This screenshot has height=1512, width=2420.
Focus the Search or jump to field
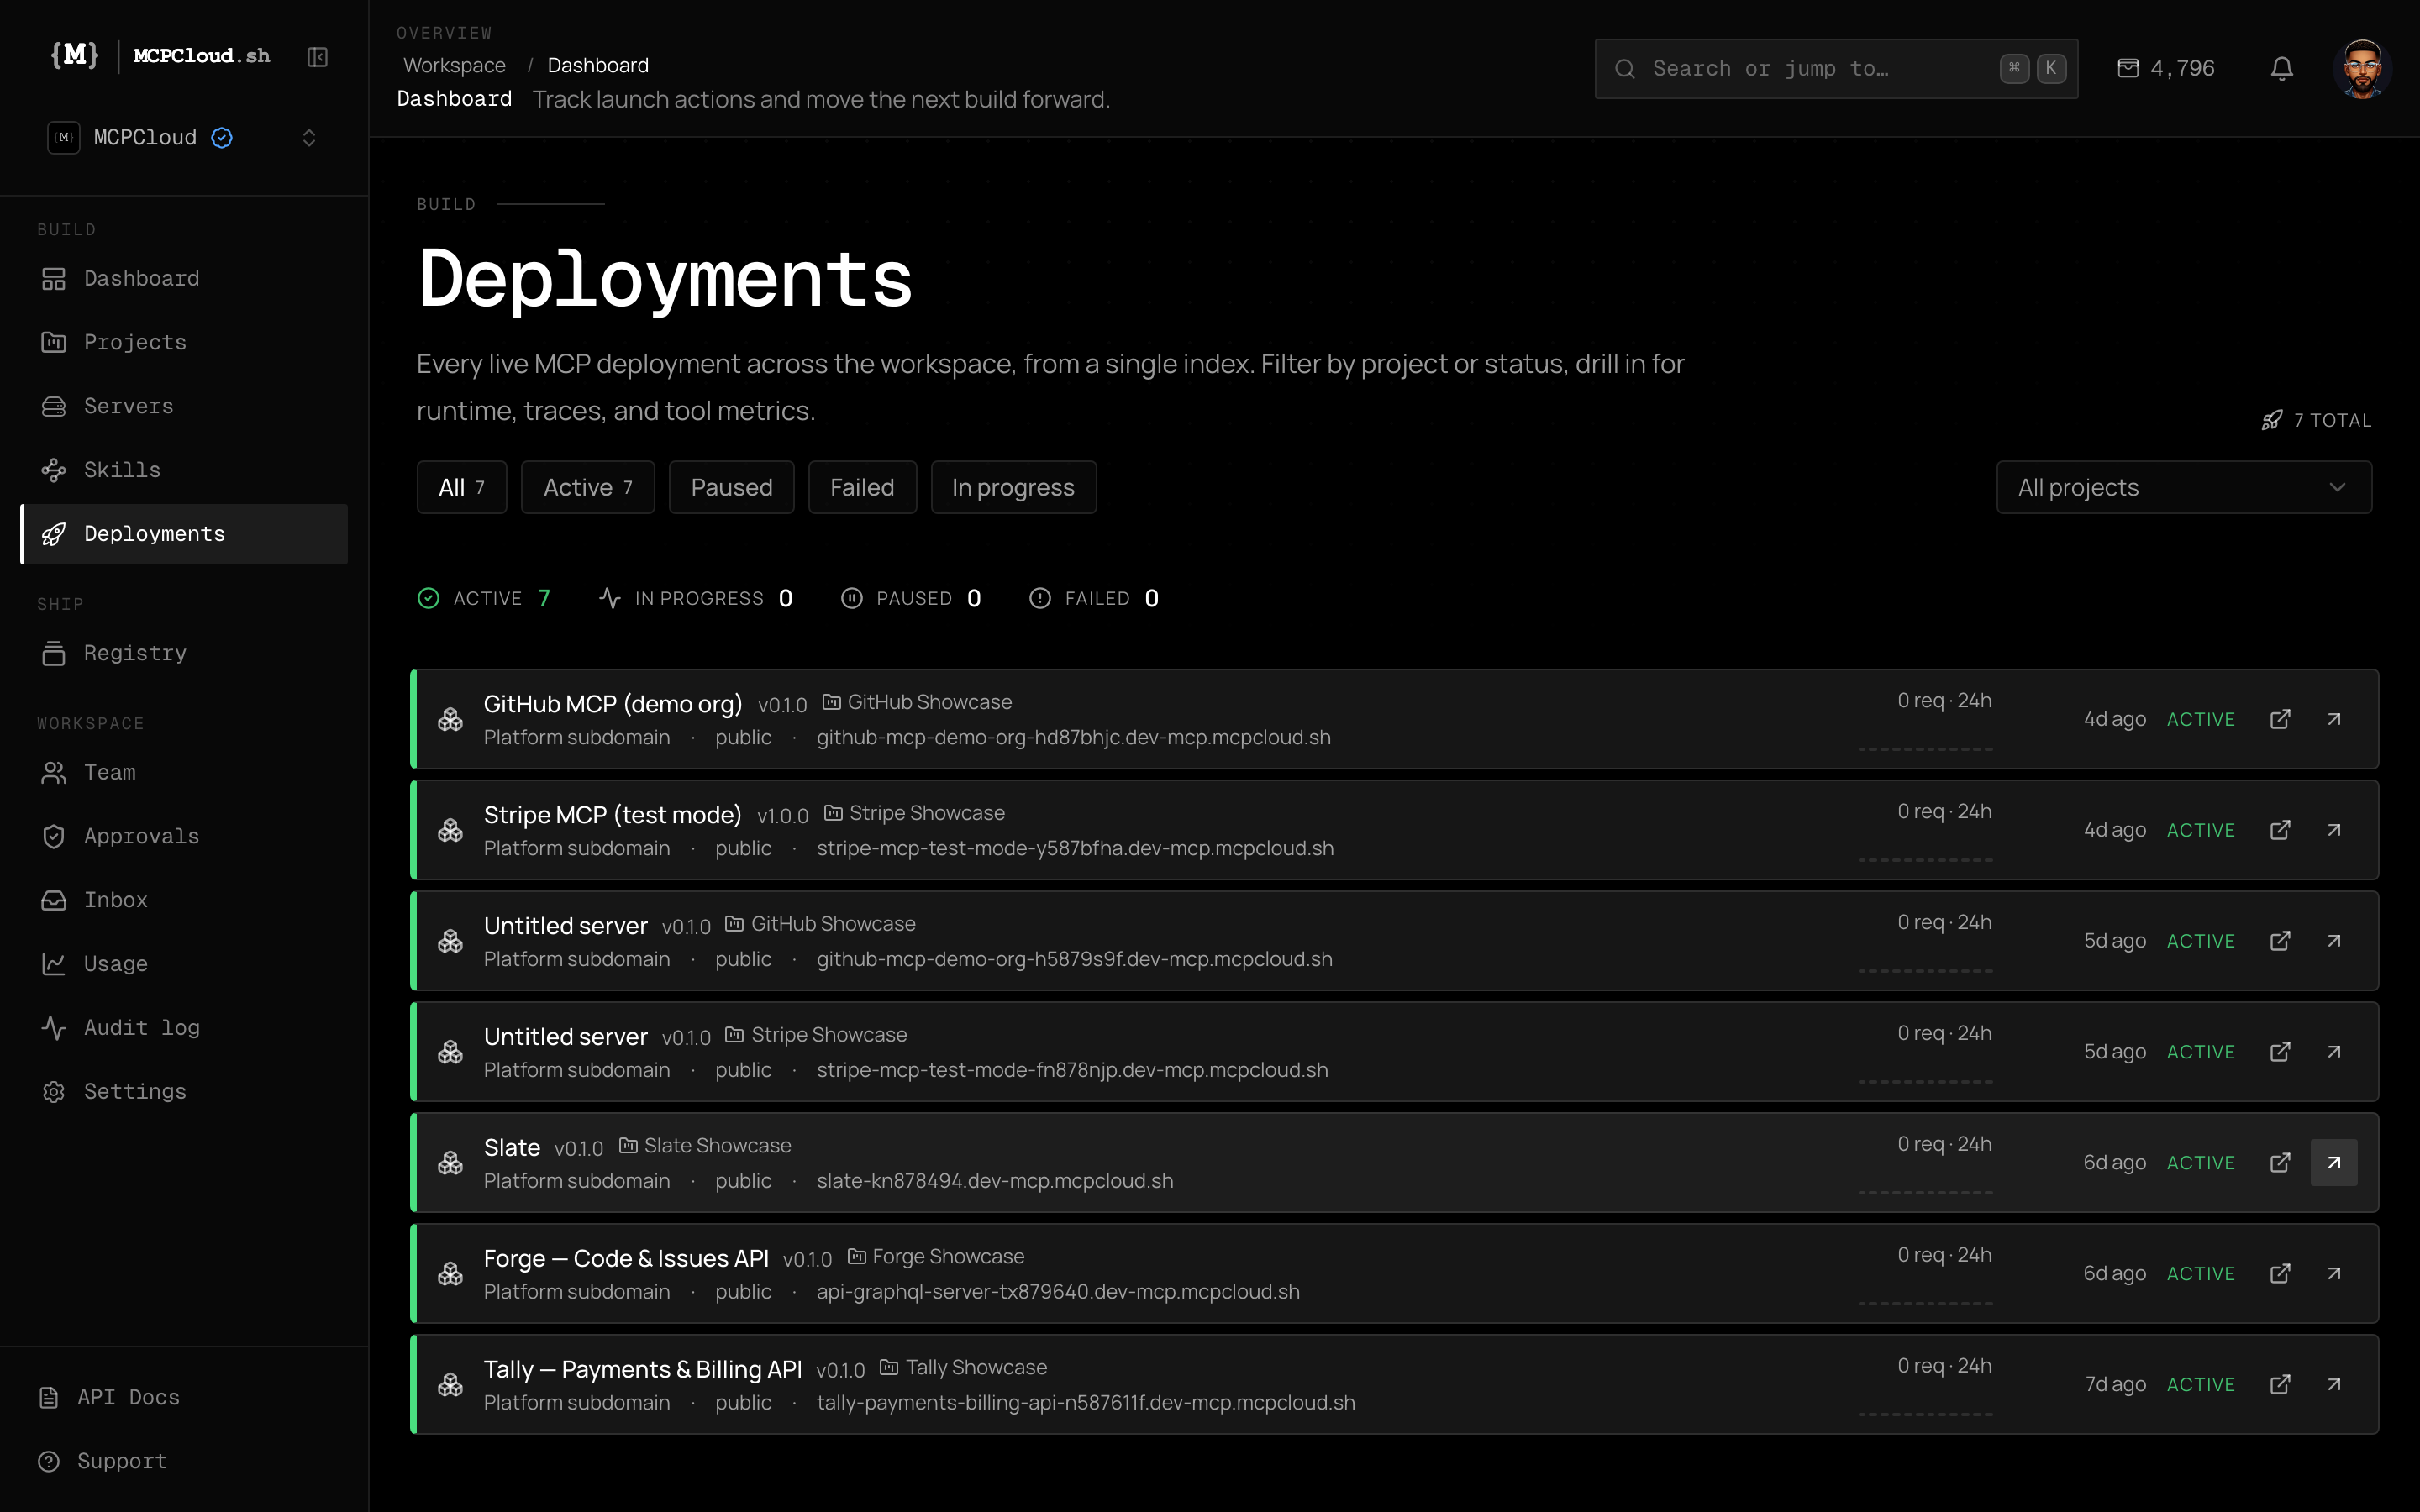[x=1836, y=68]
